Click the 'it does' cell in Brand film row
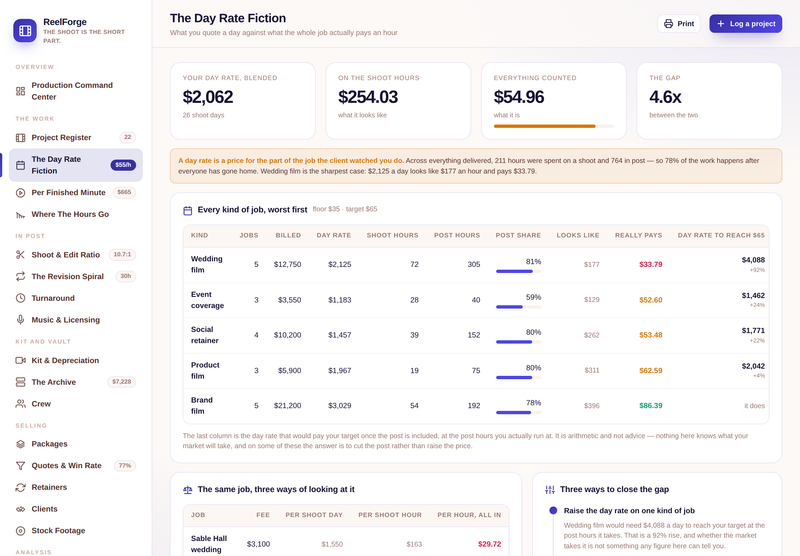800x556 pixels. tap(754, 406)
